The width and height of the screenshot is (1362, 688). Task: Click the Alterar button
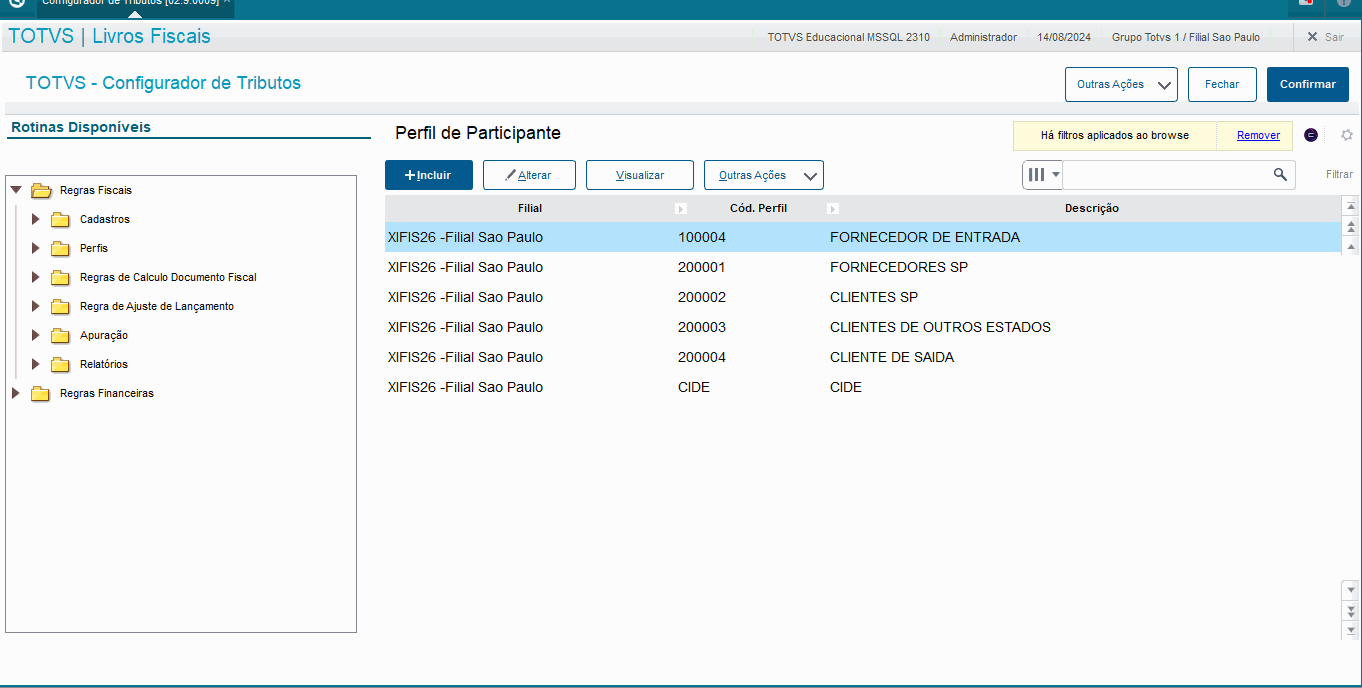coord(530,175)
